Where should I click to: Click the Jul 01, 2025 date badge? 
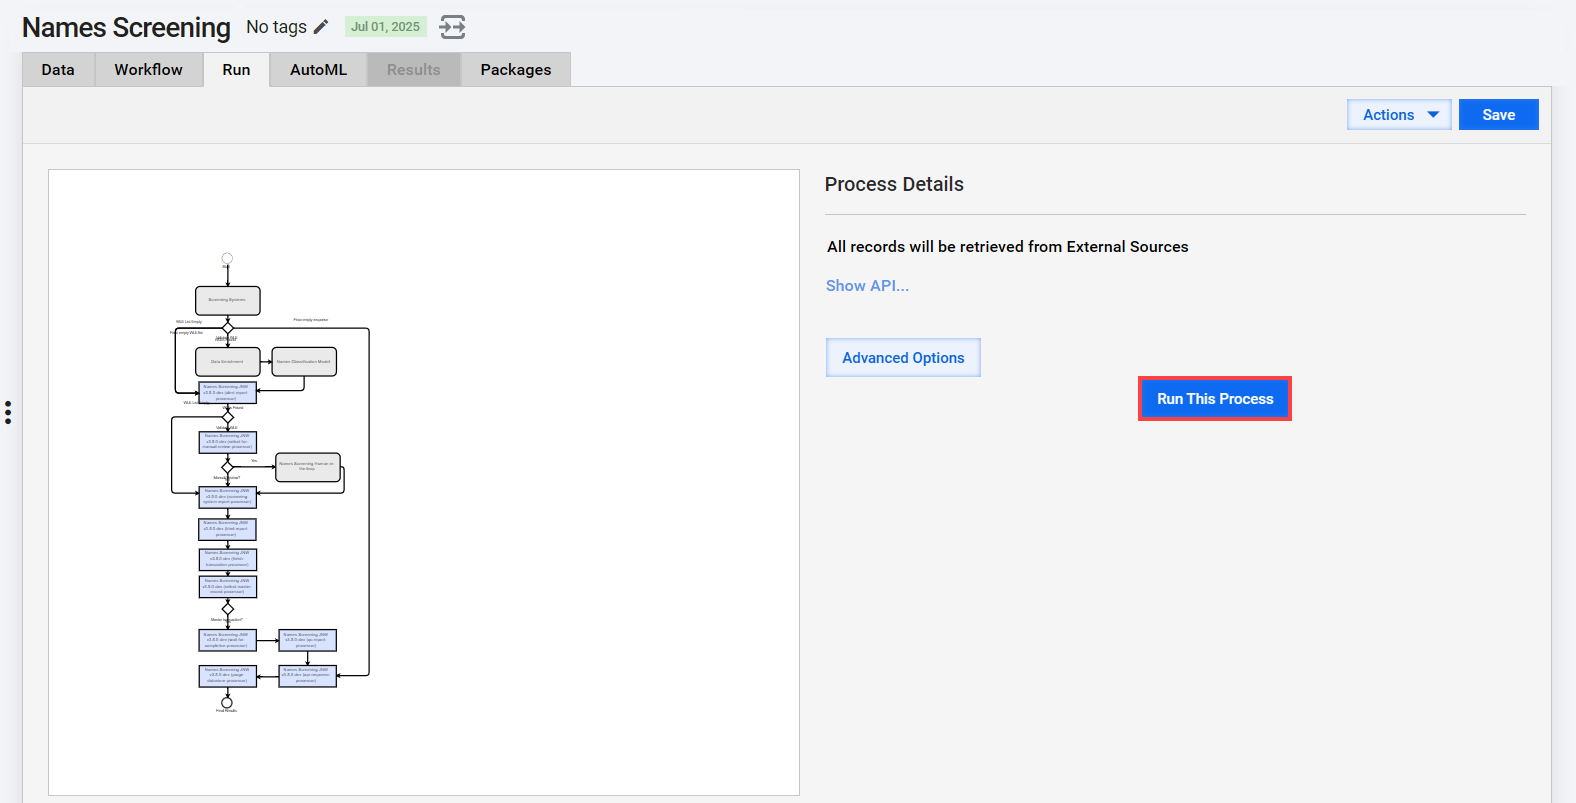385,27
